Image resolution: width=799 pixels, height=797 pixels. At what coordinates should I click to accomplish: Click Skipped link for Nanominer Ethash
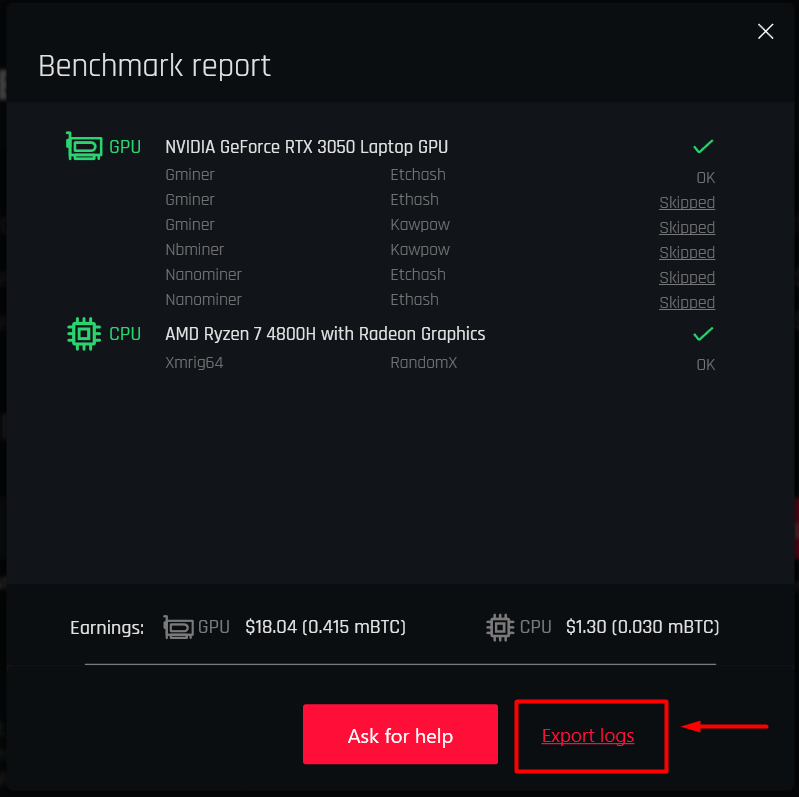687,302
